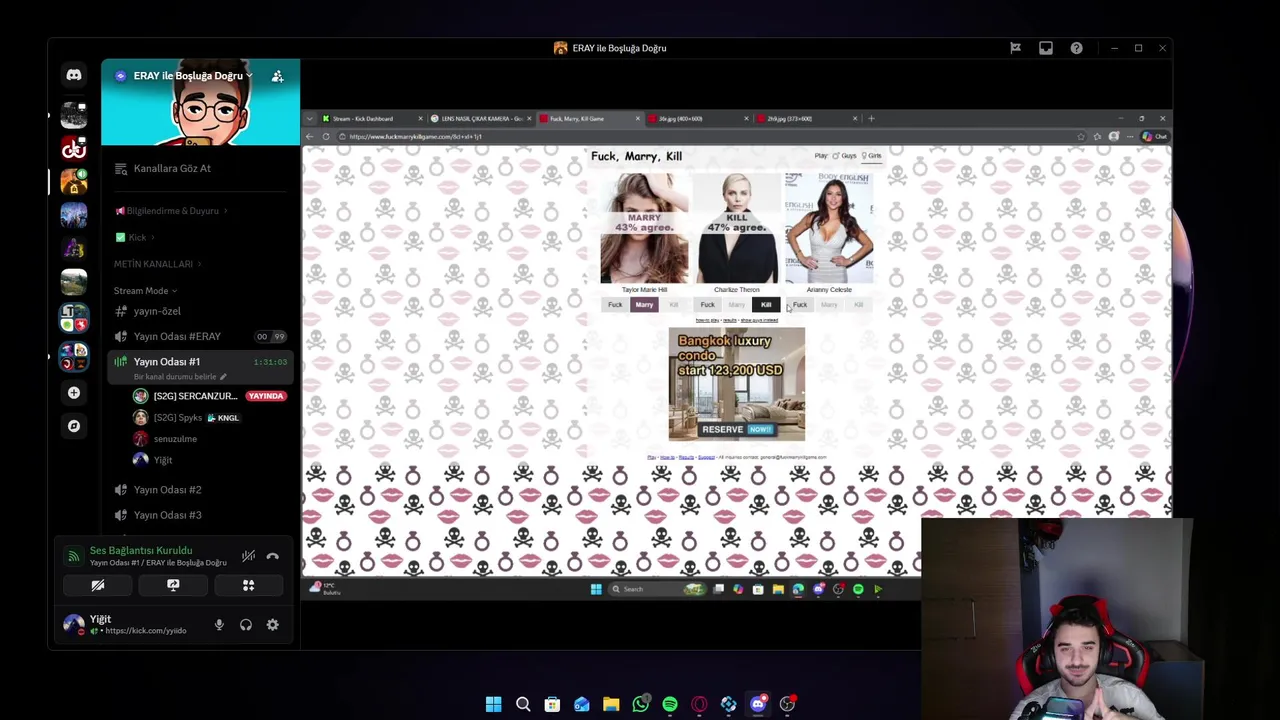Viewport: 1280px width, 720px height.
Task: Add a server with plus icon
Action: [74, 393]
